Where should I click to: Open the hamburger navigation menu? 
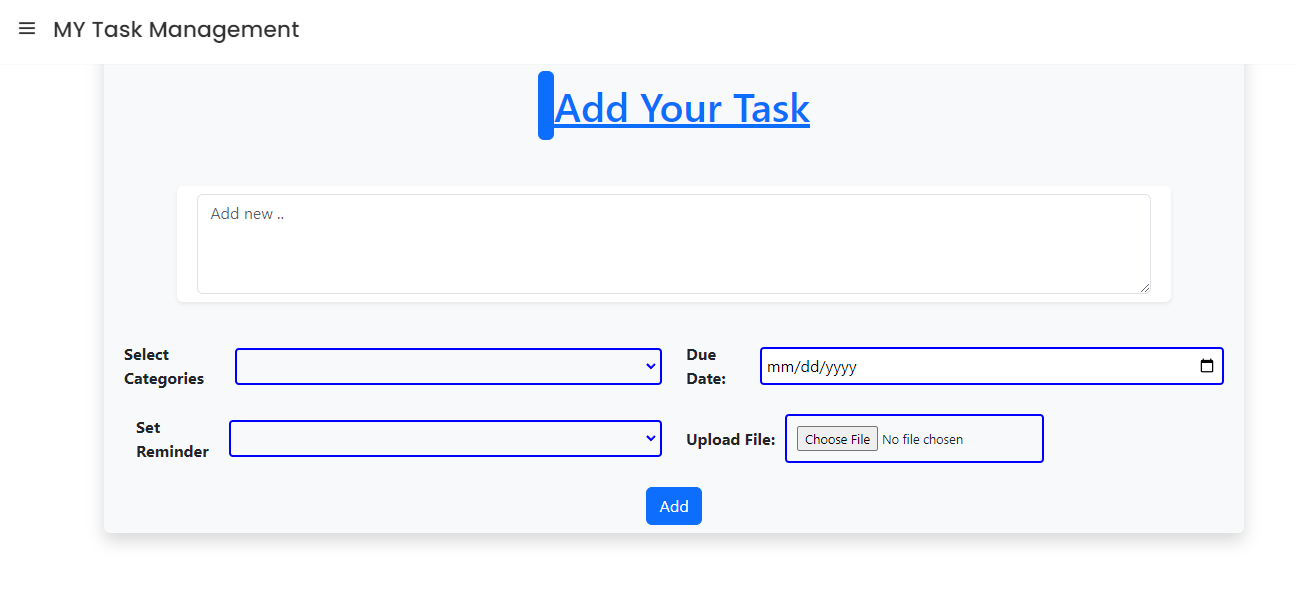click(x=27, y=29)
